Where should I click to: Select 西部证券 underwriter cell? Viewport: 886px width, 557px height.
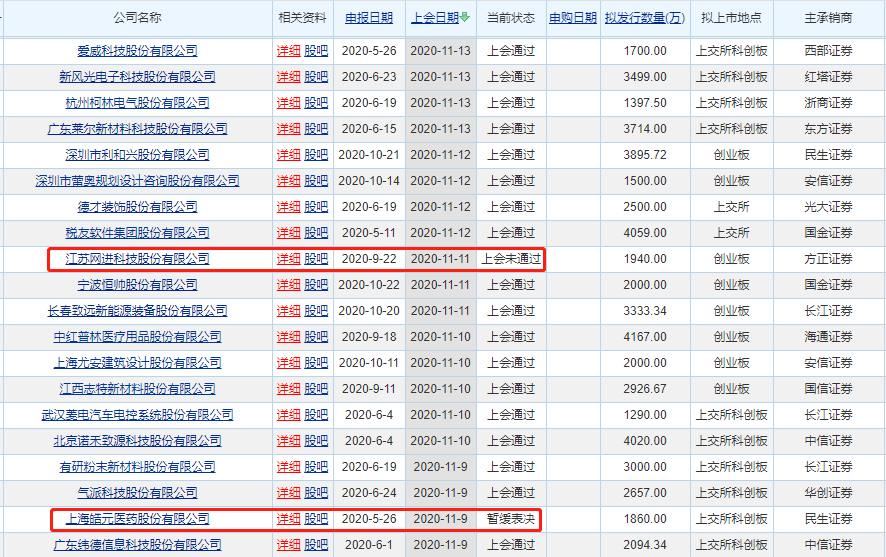[828, 51]
